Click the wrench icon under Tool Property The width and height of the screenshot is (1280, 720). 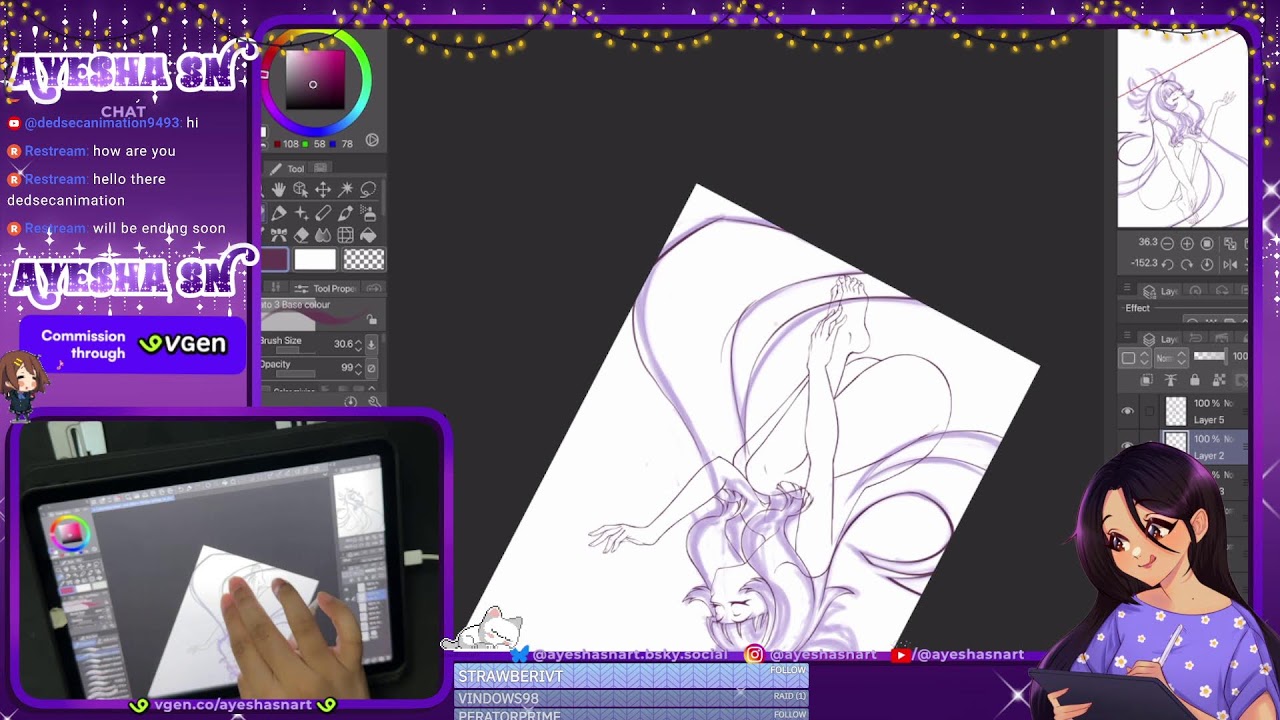point(374,401)
